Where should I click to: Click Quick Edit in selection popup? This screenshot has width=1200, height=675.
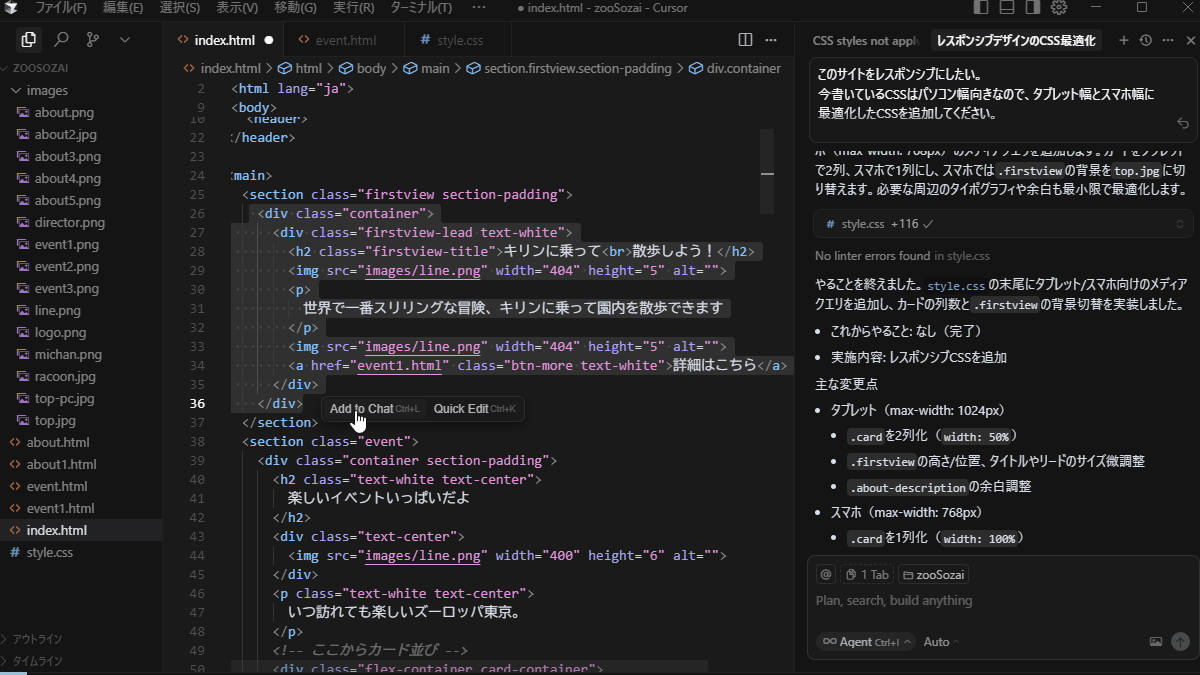tap(474, 409)
